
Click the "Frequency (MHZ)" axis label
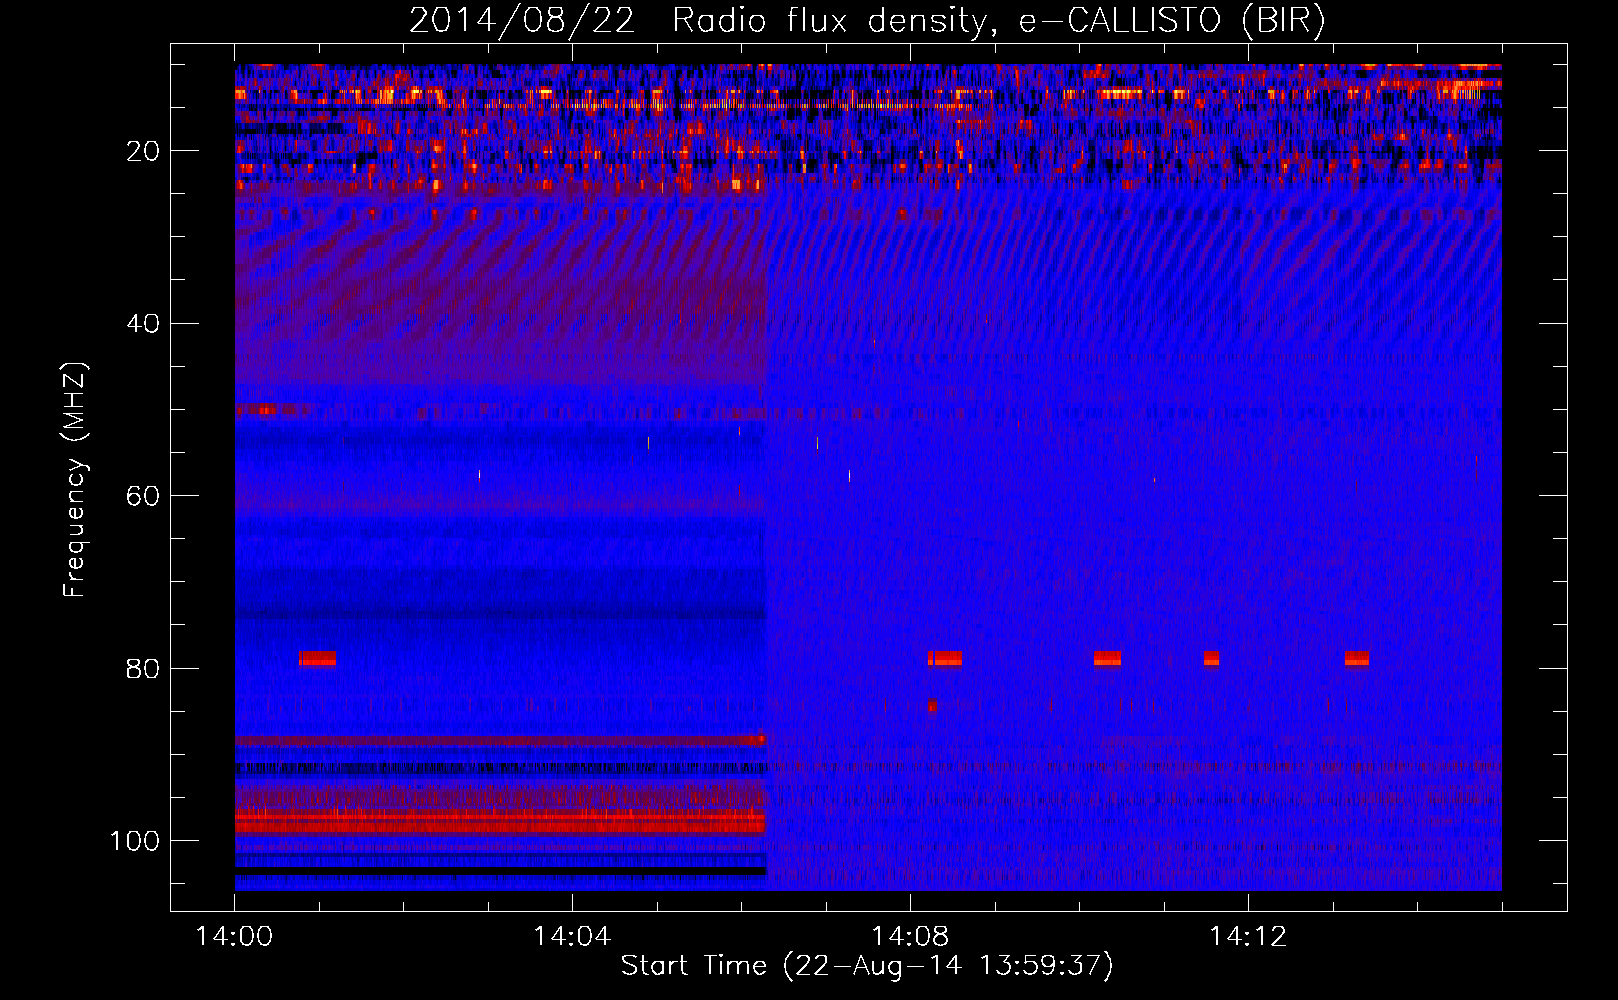tap(75, 479)
